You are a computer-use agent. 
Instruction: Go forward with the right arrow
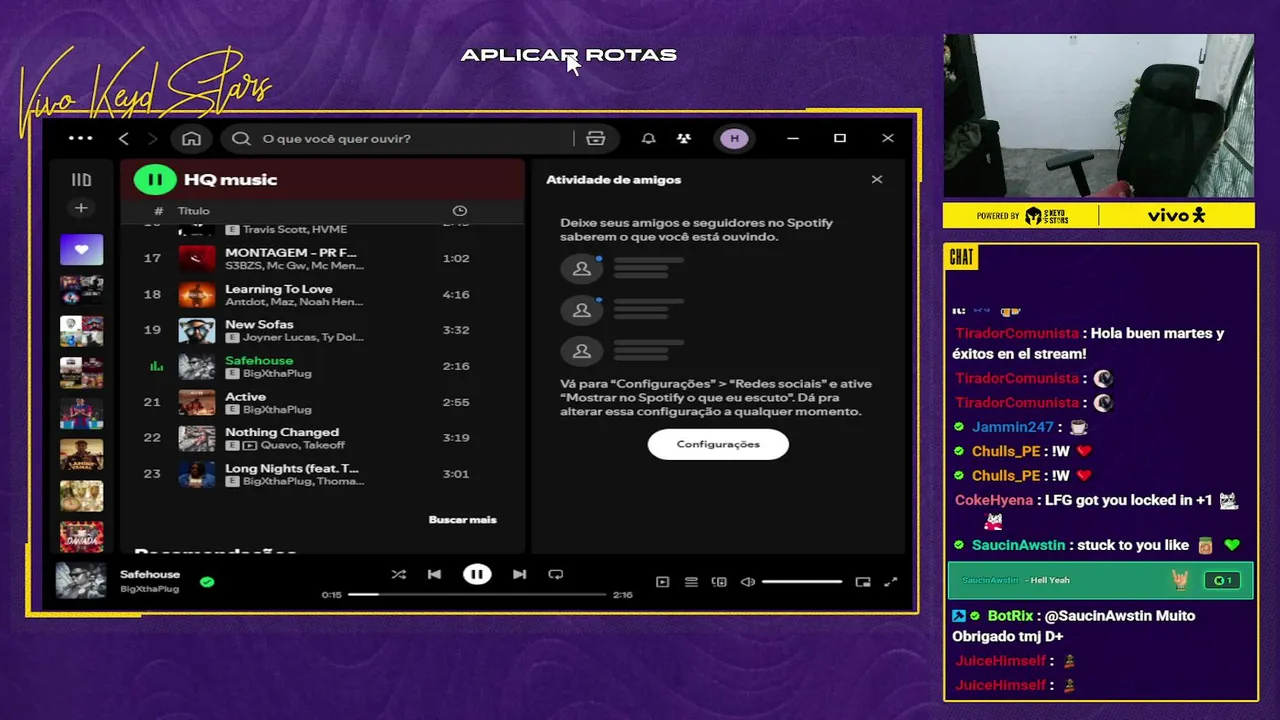(153, 139)
